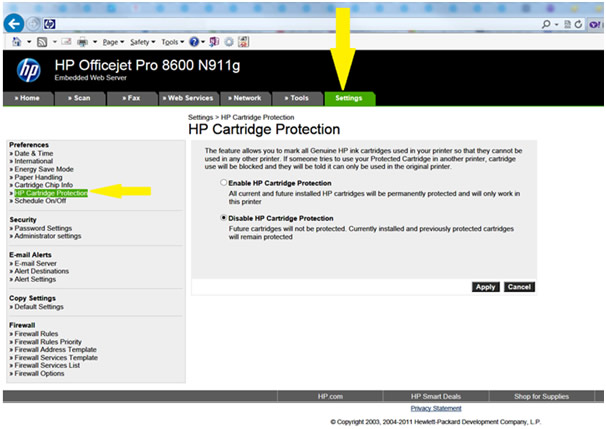
Task: Switch to the Network tab
Action: click(245, 98)
